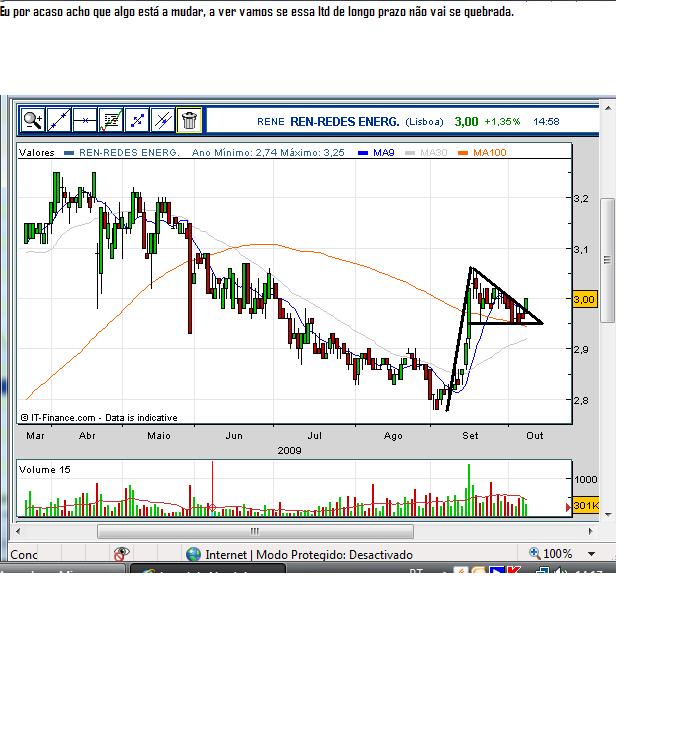694x740 pixels.
Task: Click the Conc status bar text
Action: tap(24, 555)
